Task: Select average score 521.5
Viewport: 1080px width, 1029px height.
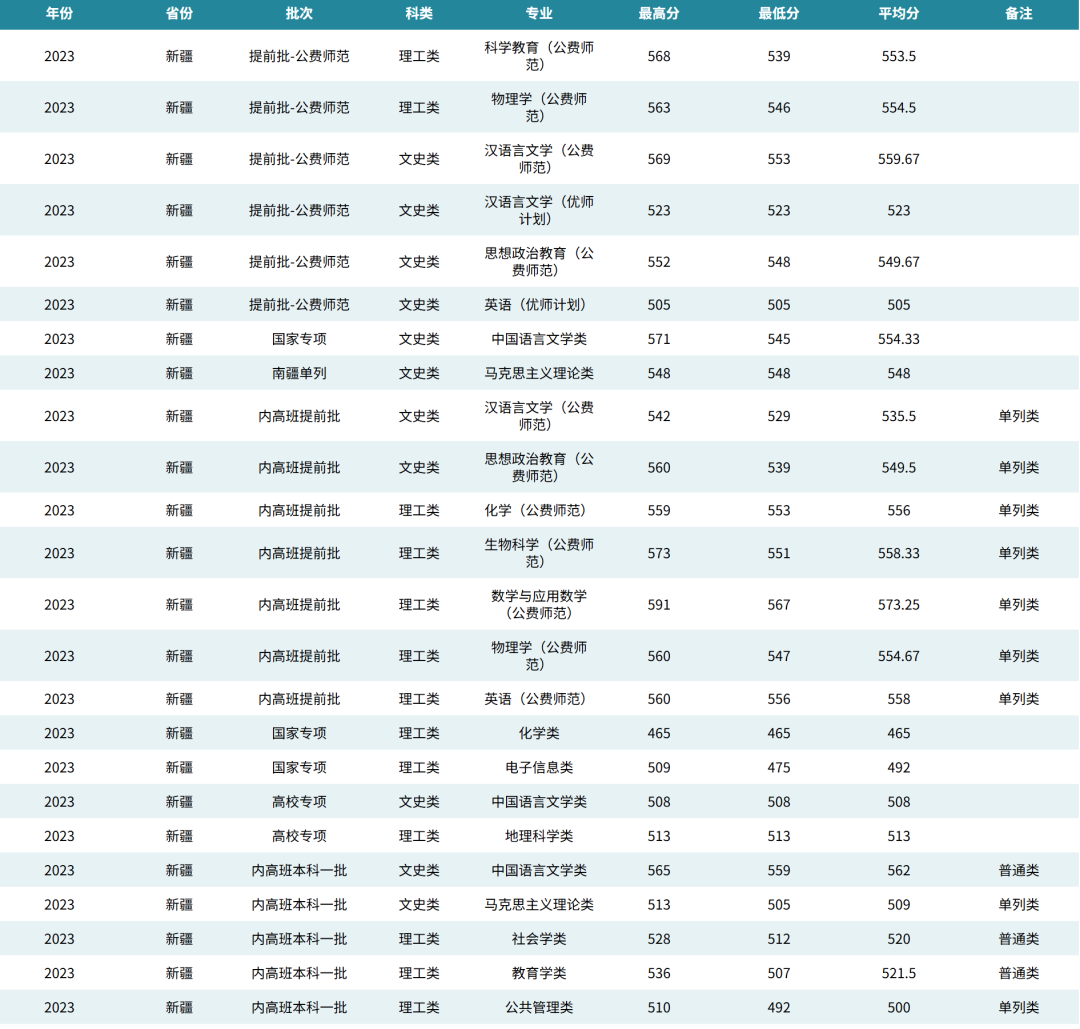Action: 898,973
